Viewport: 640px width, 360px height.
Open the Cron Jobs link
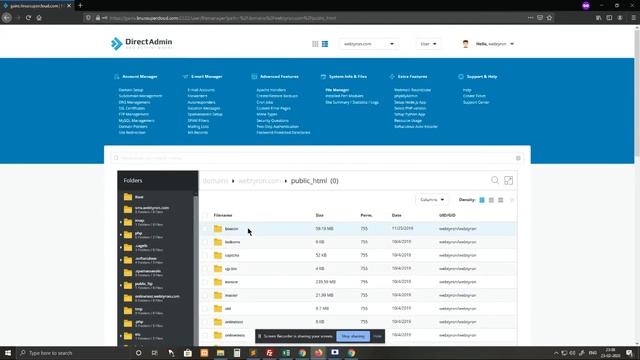coord(264,102)
